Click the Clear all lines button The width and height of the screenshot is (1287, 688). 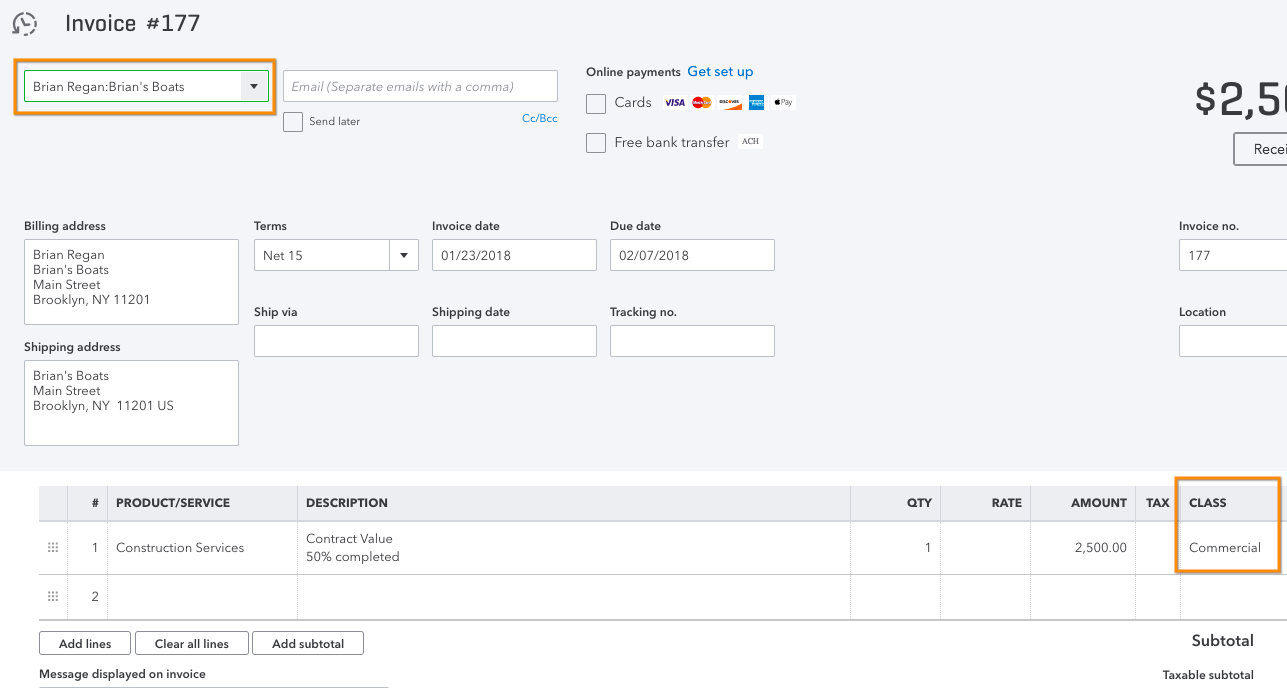pyautogui.click(x=191, y=643)
